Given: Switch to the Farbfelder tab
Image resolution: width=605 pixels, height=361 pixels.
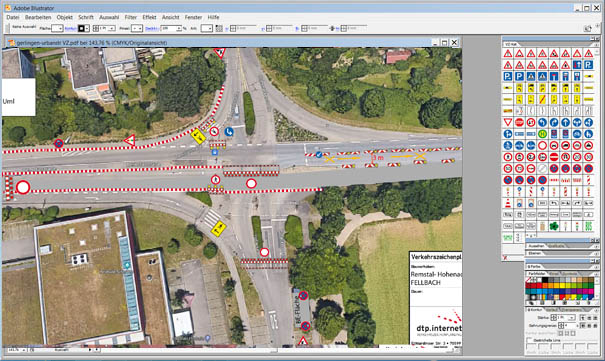Looking at the screenshot, I should click(x=536, y=273).
